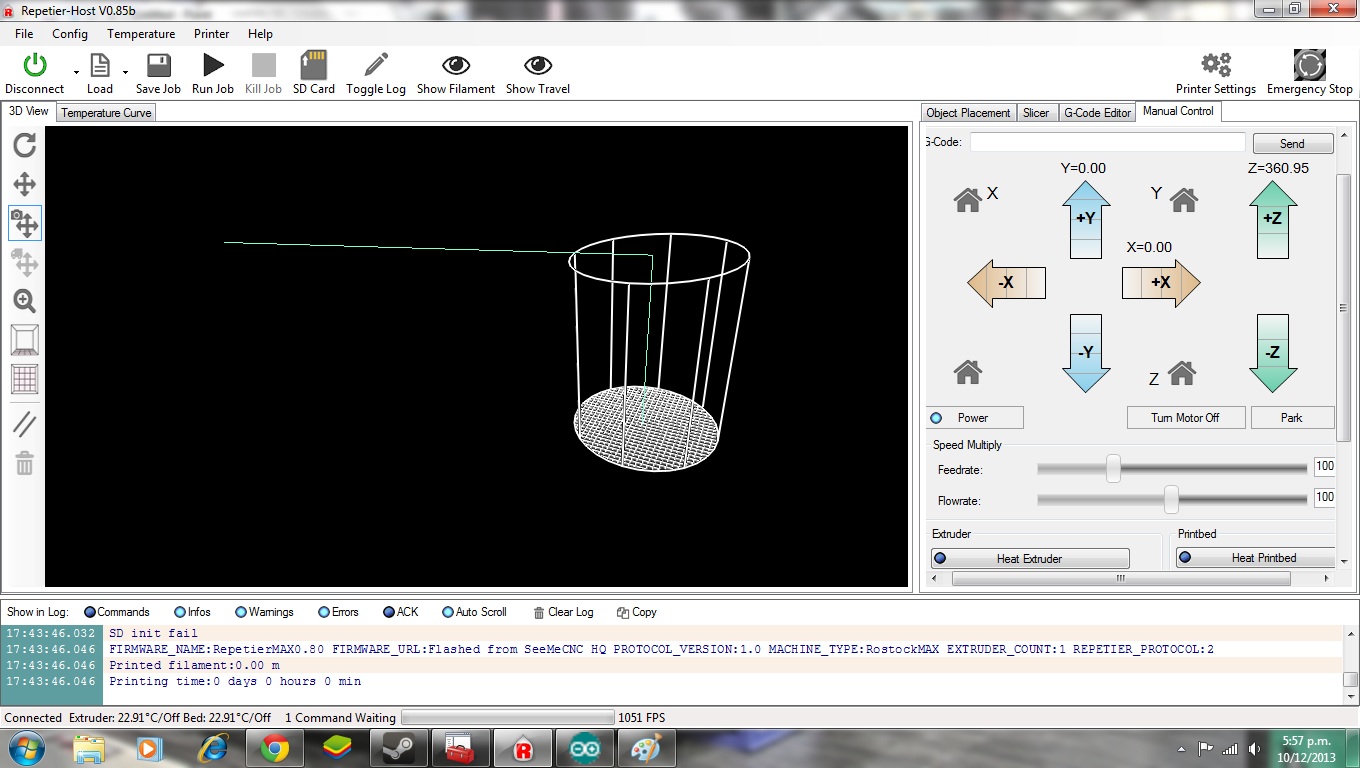Toggle the Errors log filter

tap(324, 612)
